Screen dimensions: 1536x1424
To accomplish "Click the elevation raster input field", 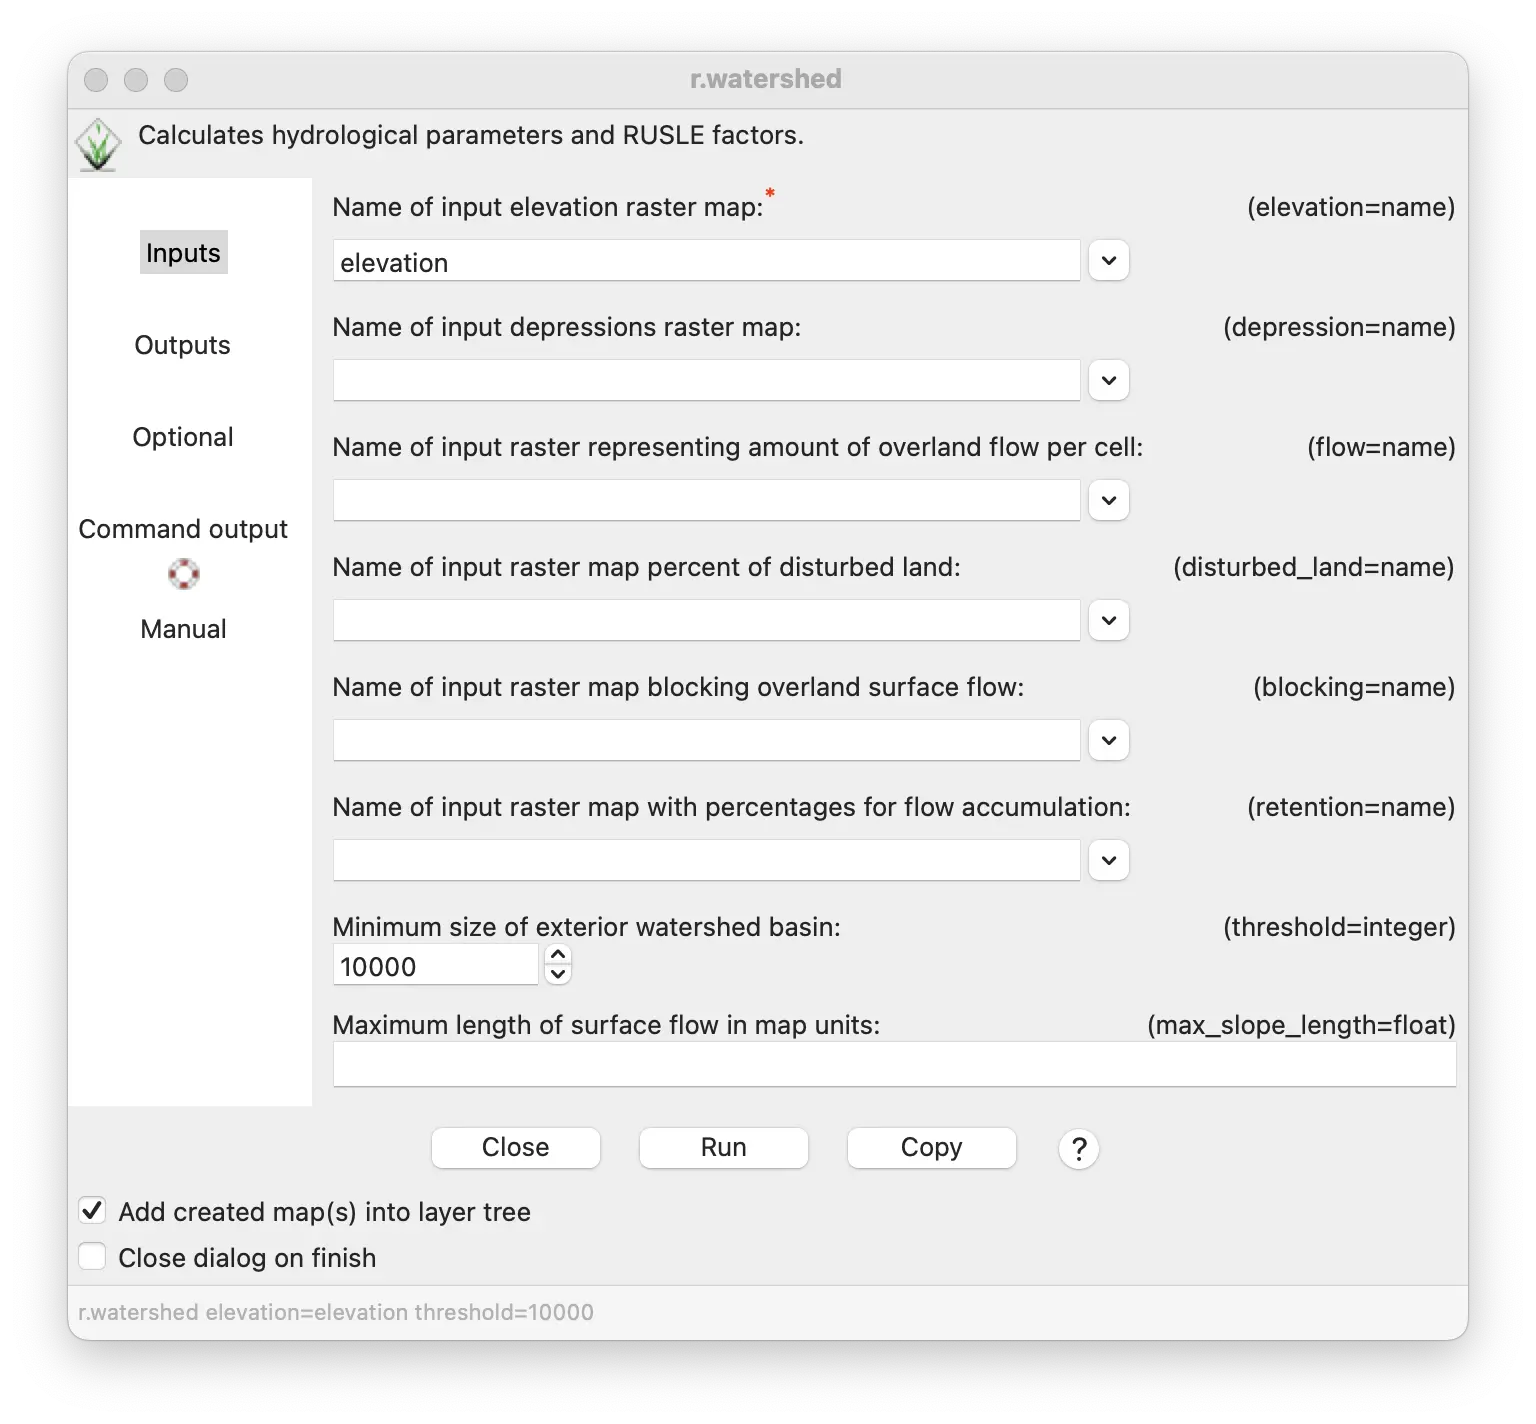I will (x=706, y=261).
